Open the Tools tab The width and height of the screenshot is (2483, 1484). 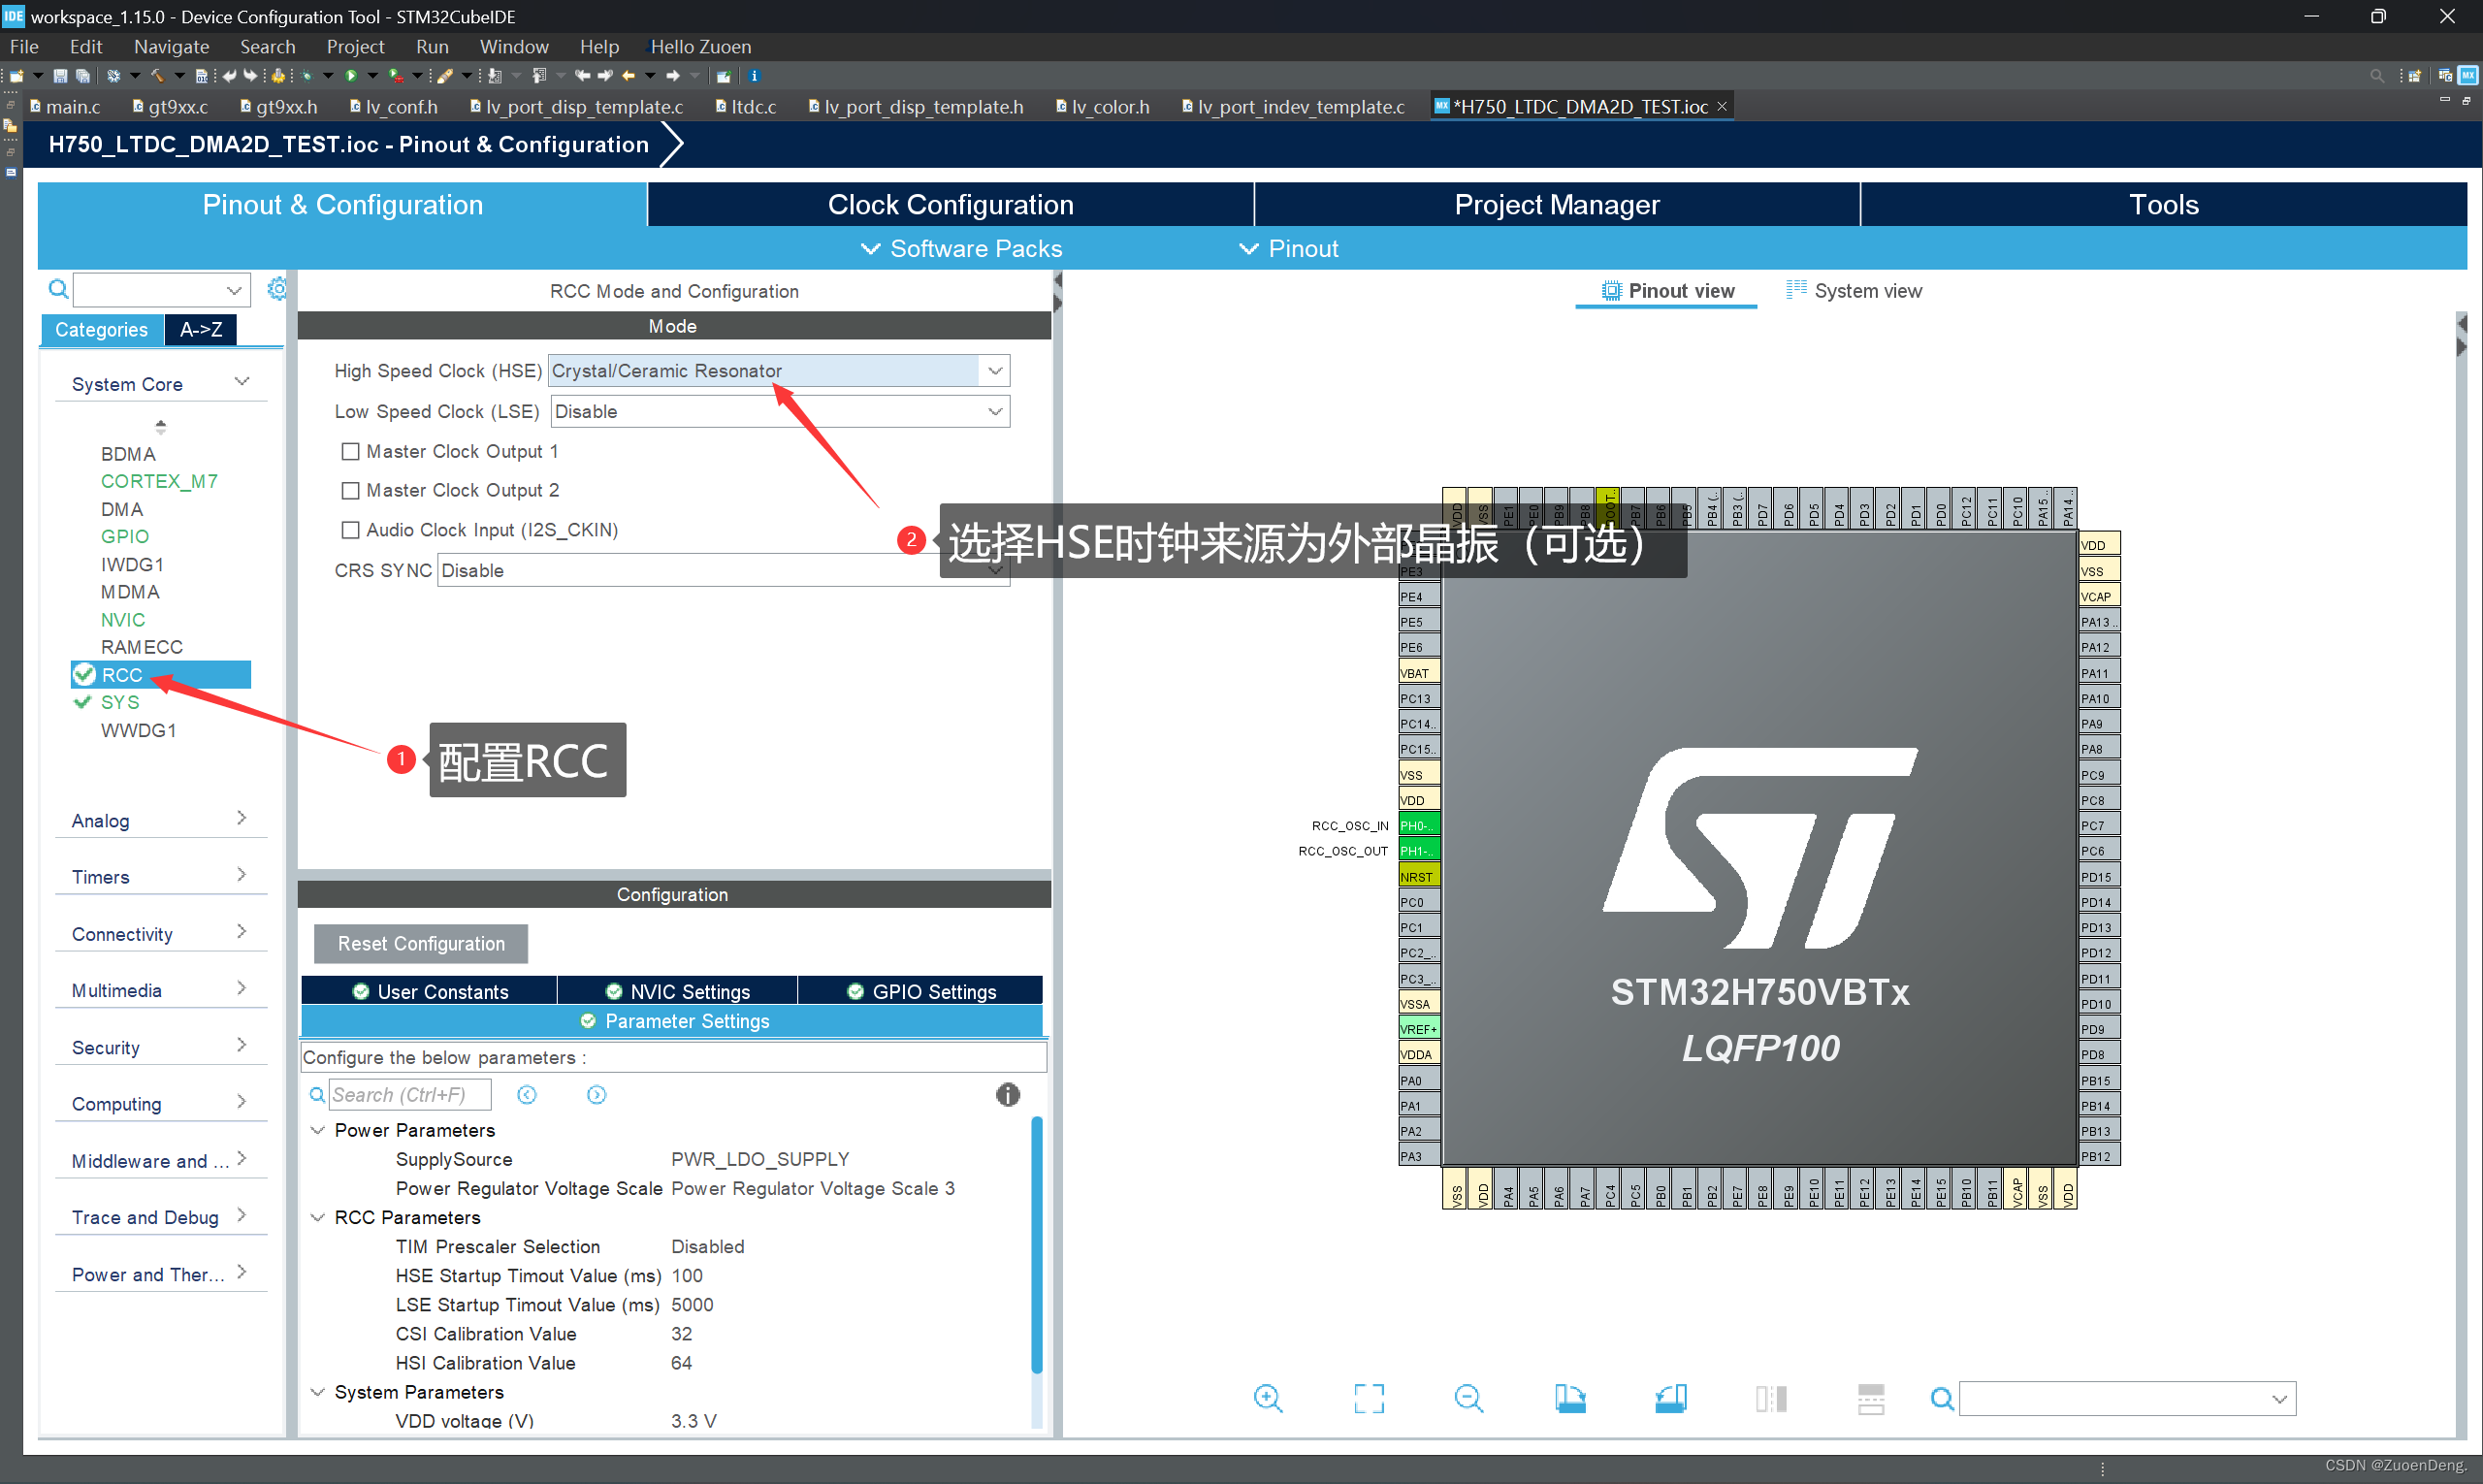pos(2164,204)
